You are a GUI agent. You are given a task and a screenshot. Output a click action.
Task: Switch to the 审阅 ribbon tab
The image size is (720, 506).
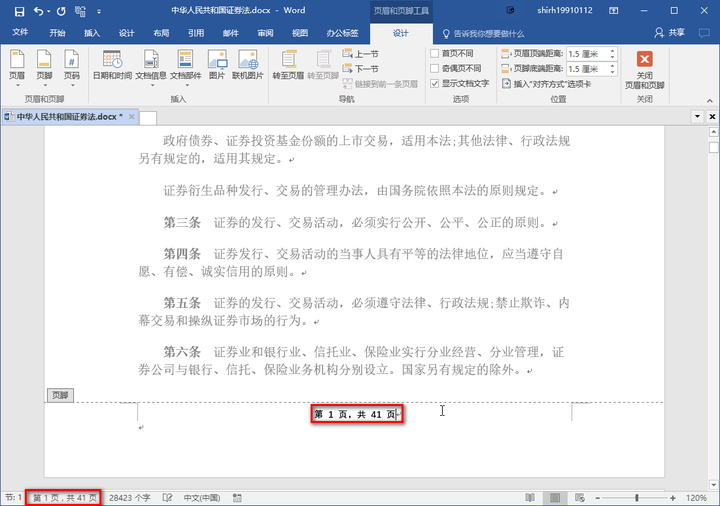tap(265, 33)
